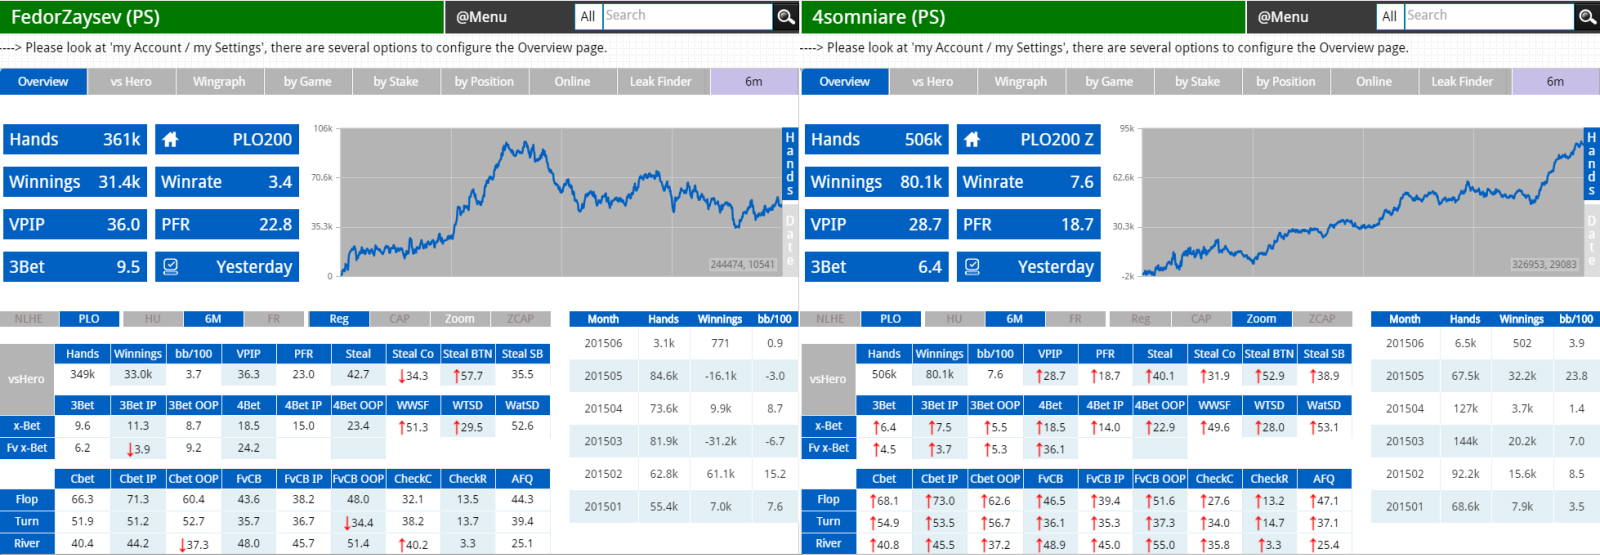Click the Steal BTN header in FedorZaysev stats
This screenshot has width=1600, height=555.
[x=468, y=354]
